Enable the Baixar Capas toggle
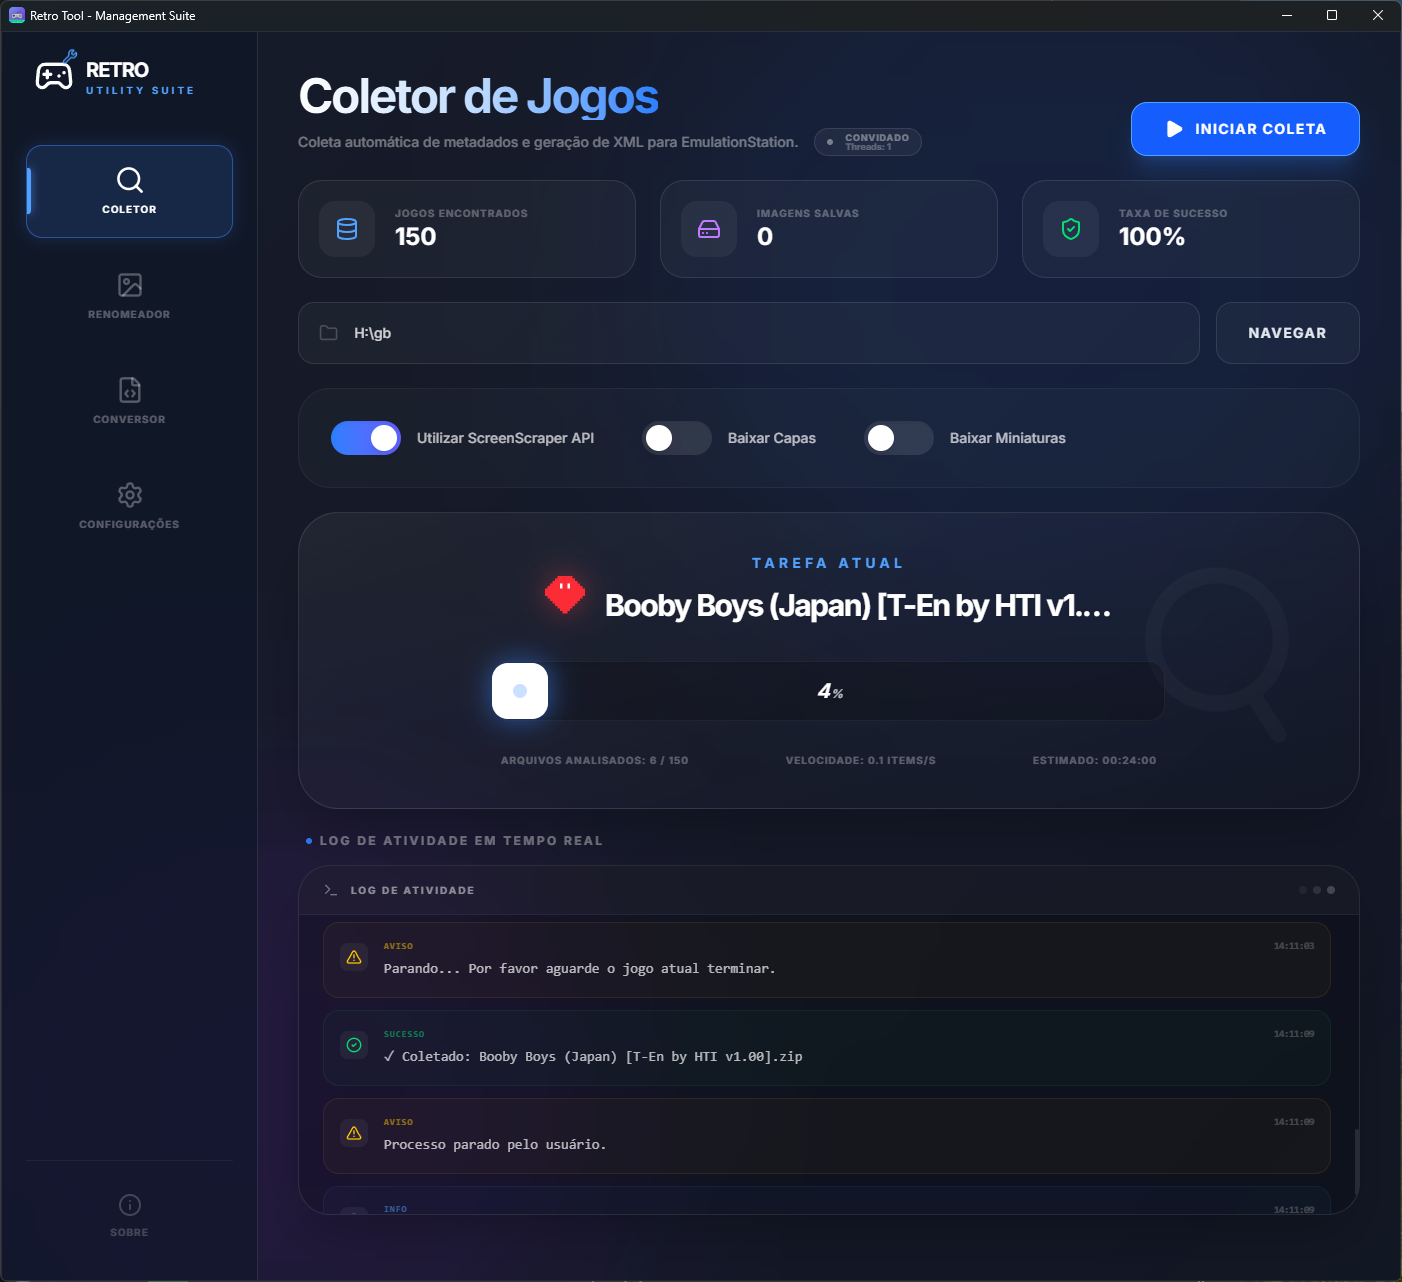Screen dimensions: 1402x1282 pos(677,438)
